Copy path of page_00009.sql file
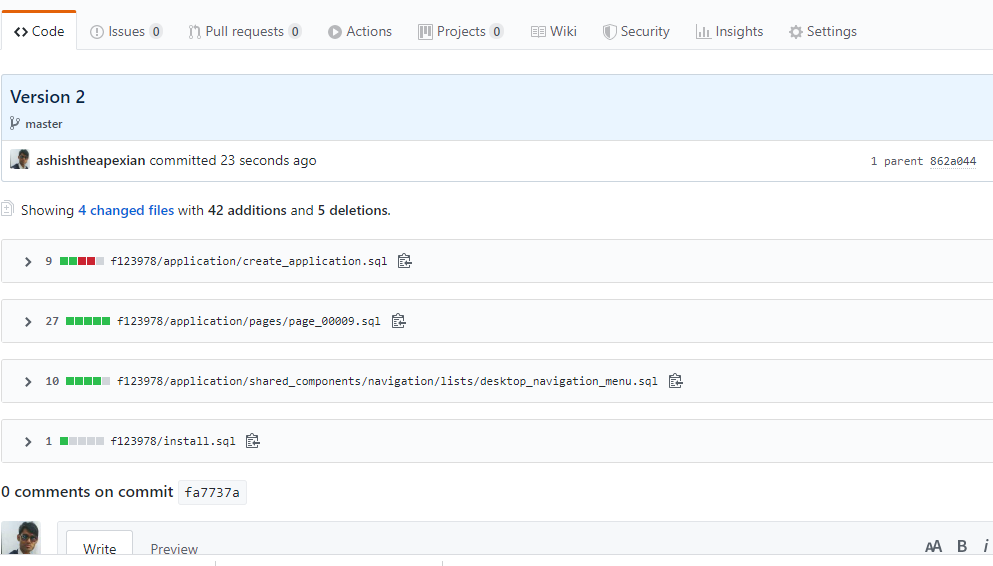 pos(398,321)
